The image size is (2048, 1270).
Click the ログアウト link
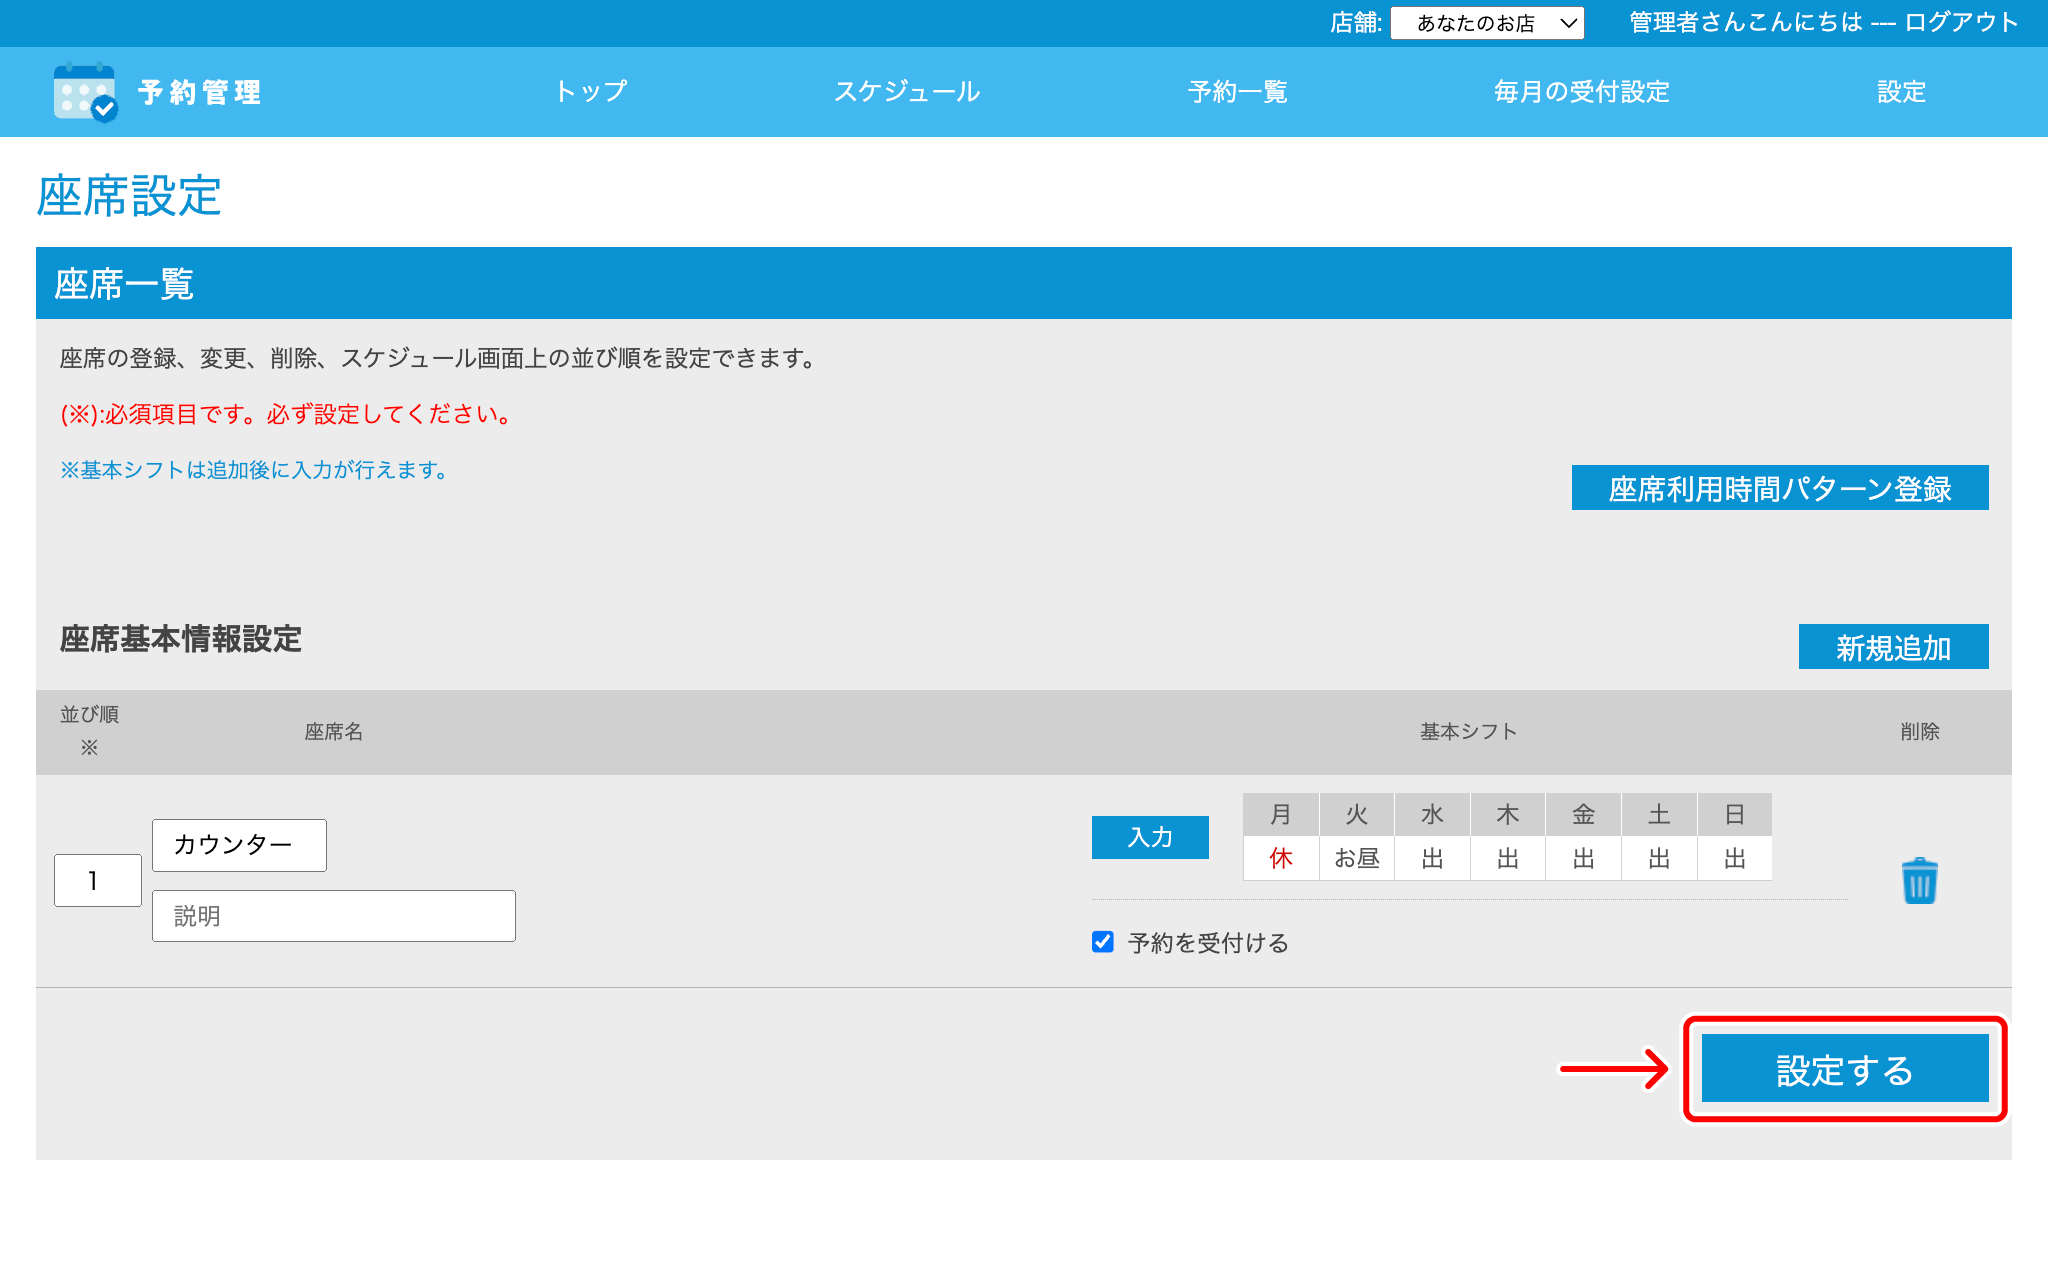click(x=1961, y=23)
